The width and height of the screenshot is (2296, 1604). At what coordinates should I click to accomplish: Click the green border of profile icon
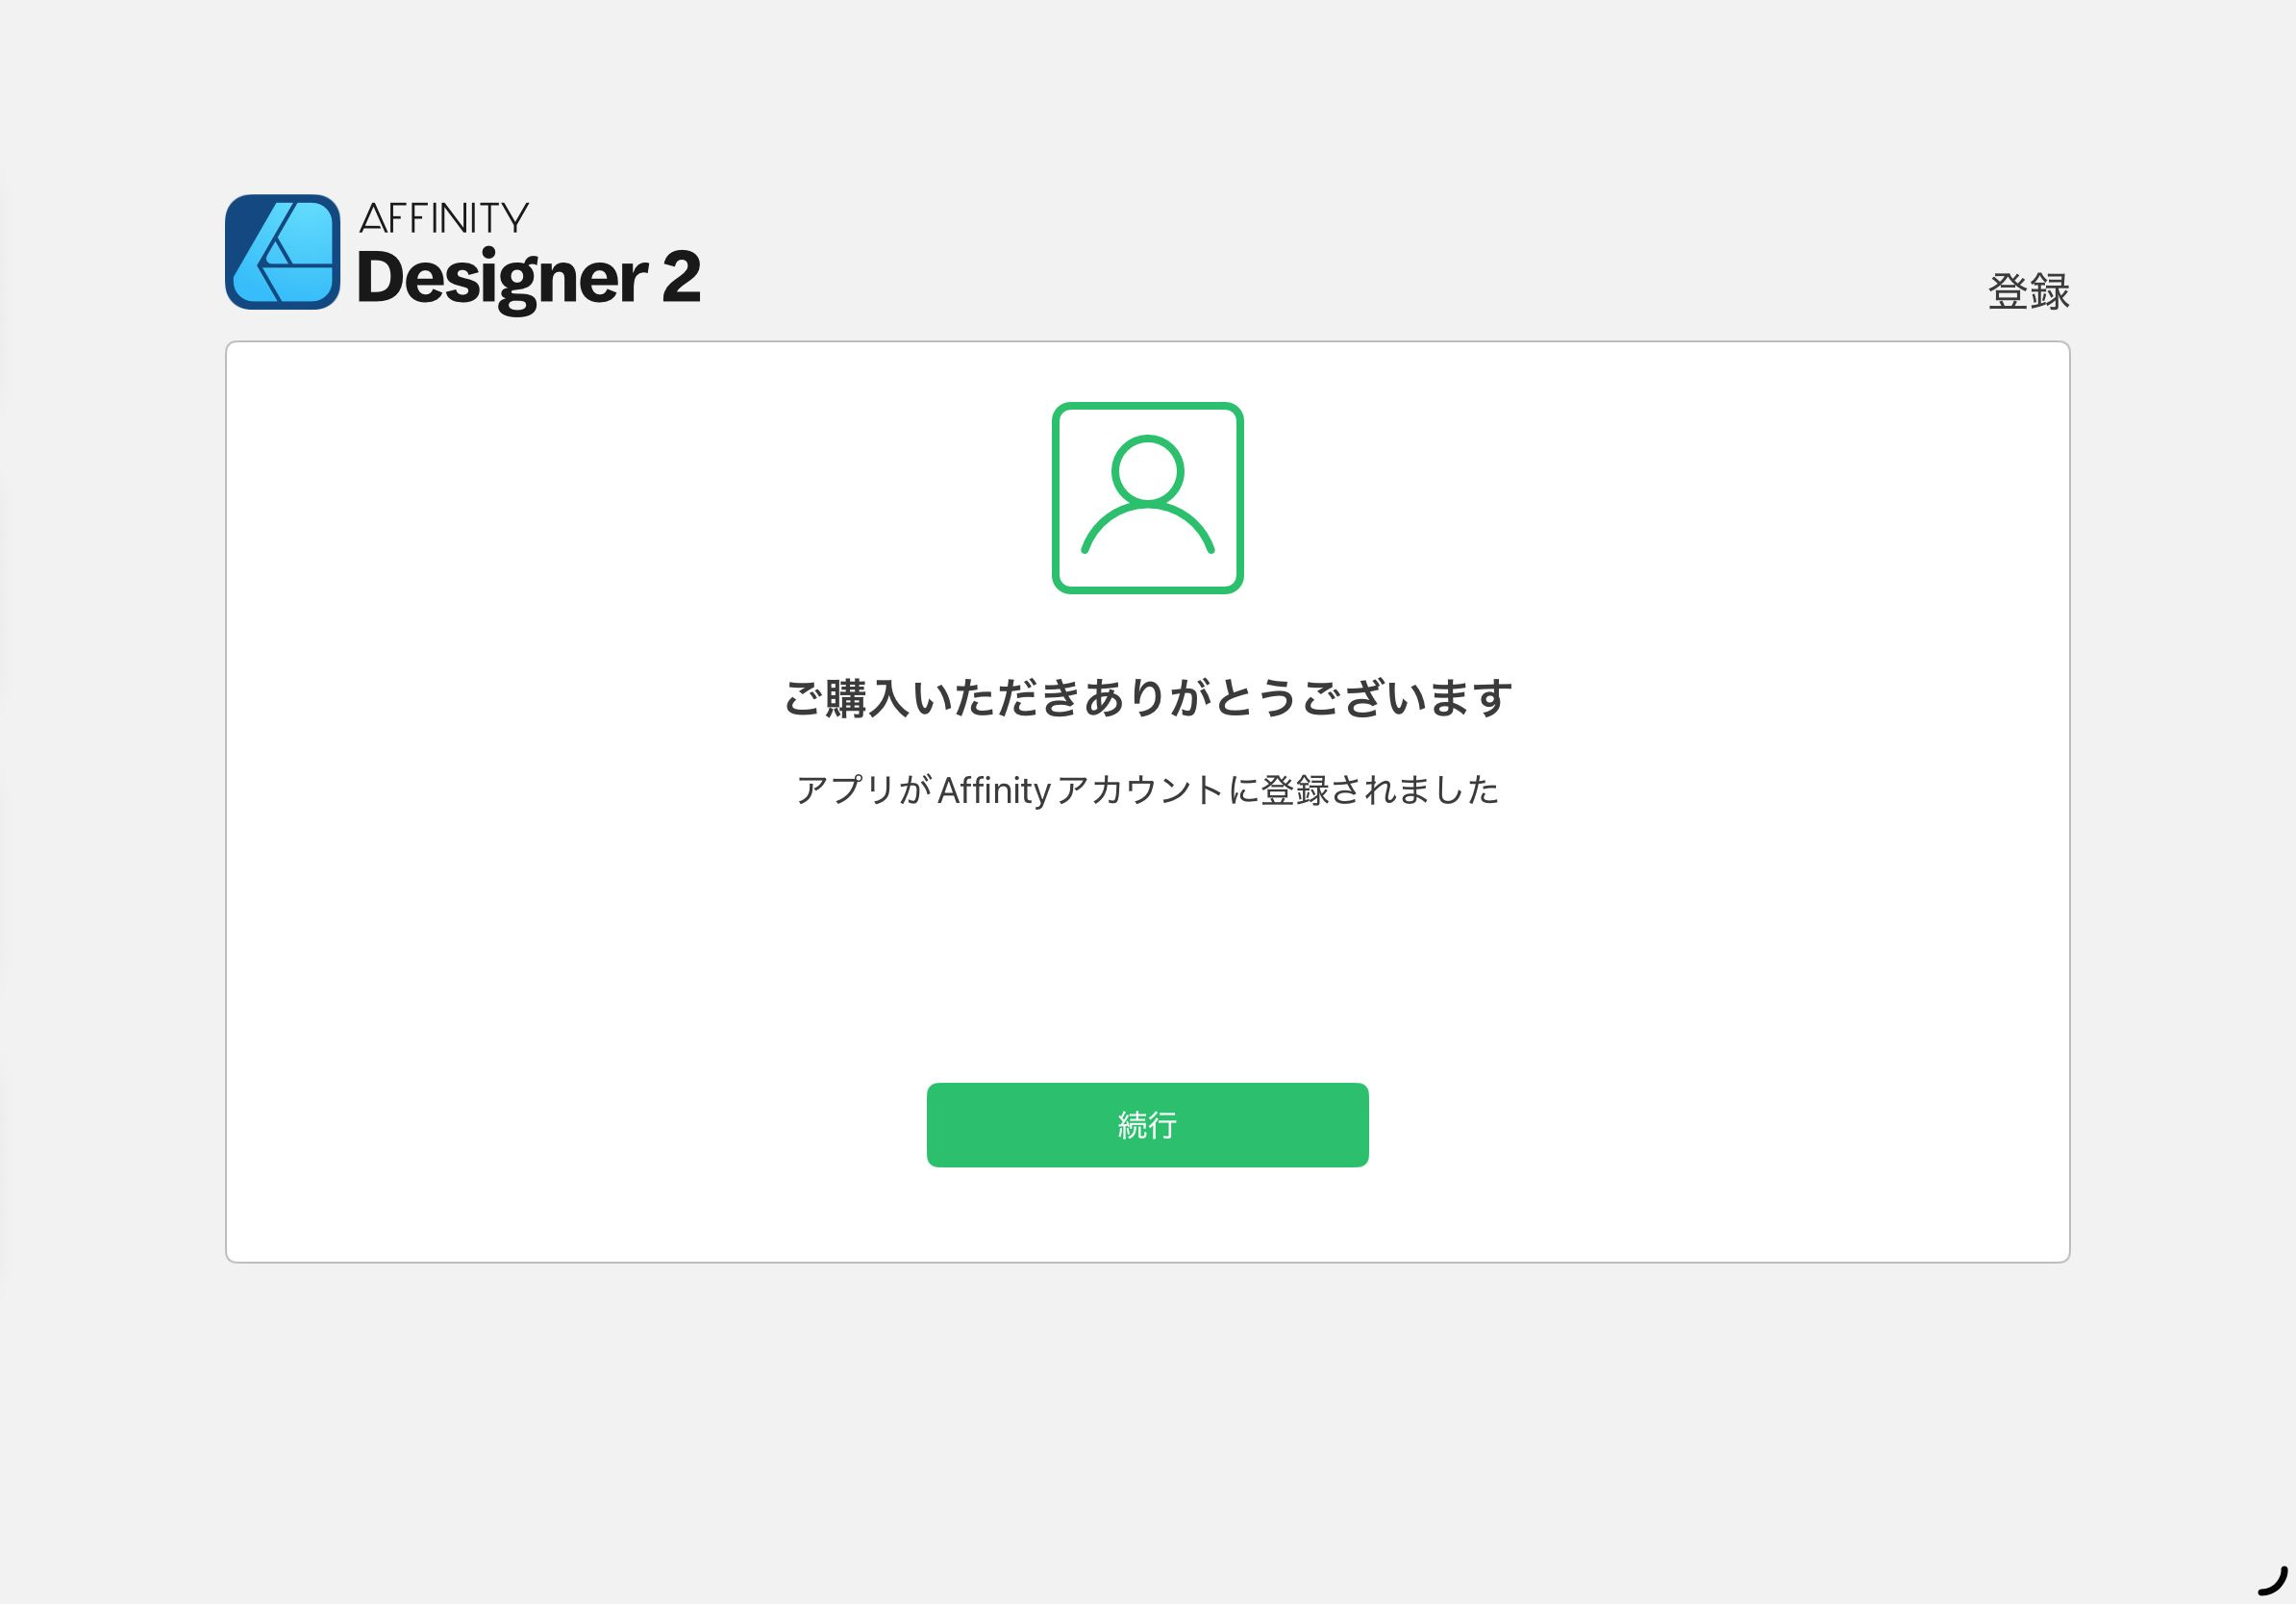click(x=1057, y=498)
